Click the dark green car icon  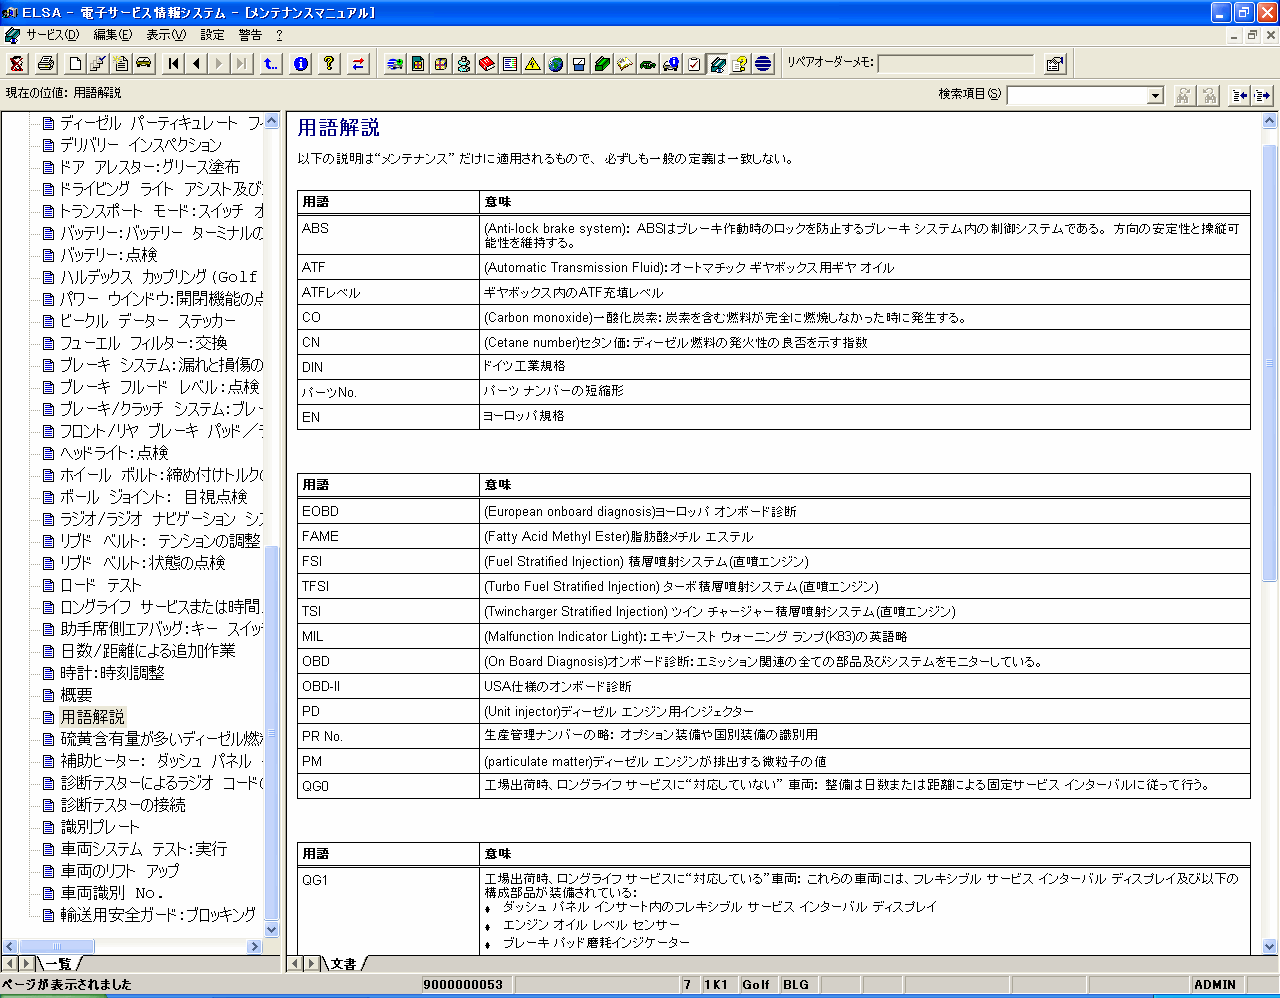point(648,64)
